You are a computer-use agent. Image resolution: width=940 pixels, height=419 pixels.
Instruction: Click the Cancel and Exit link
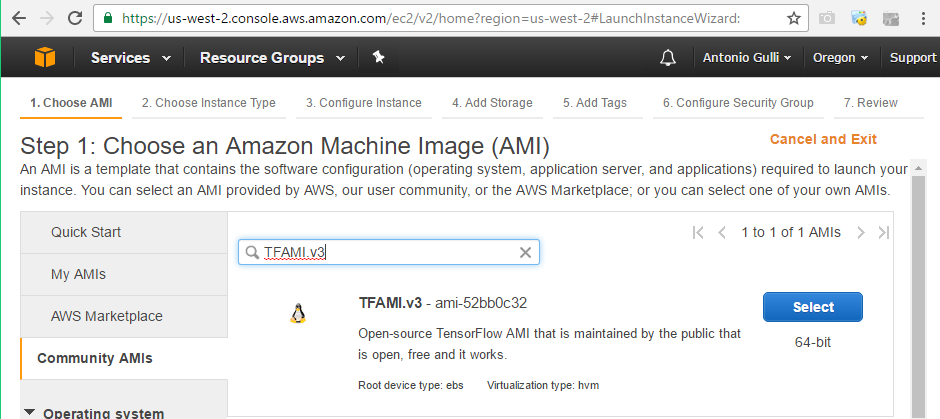823,139
